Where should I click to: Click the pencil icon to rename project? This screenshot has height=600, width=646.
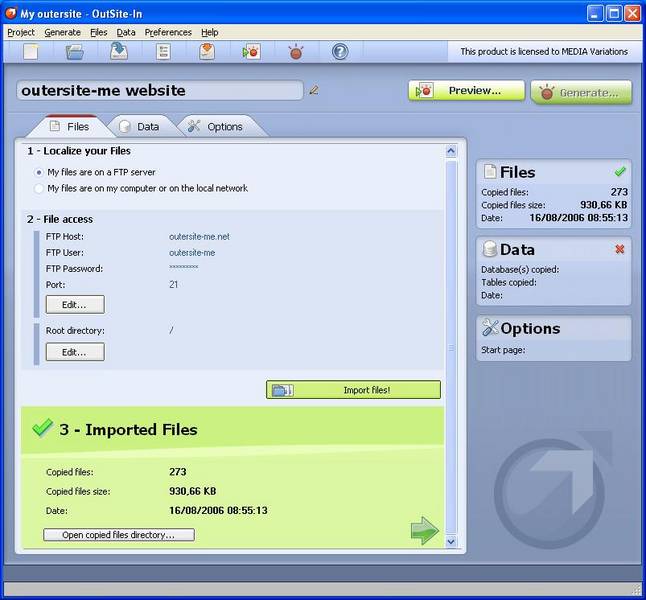coord(314,90)
